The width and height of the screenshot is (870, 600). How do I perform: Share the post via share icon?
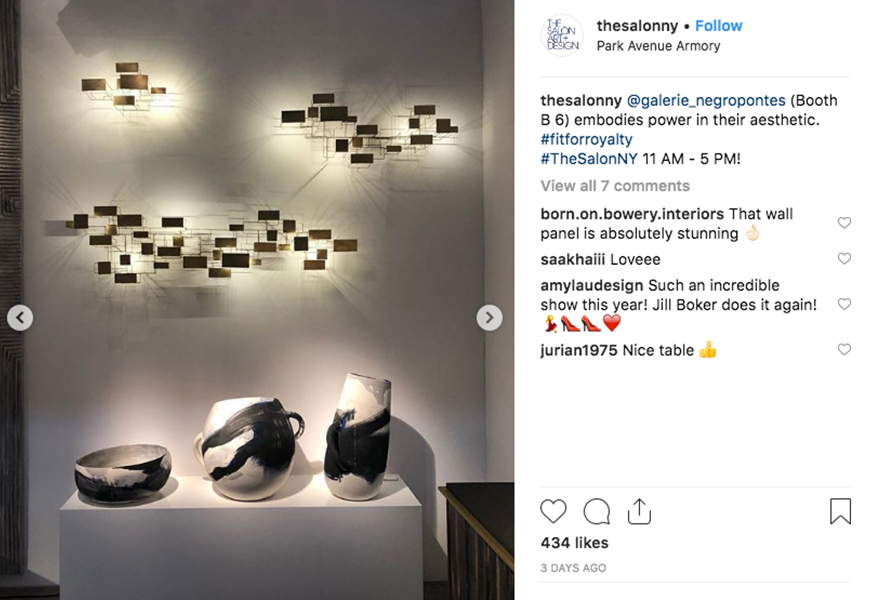(x=639, y=511)
